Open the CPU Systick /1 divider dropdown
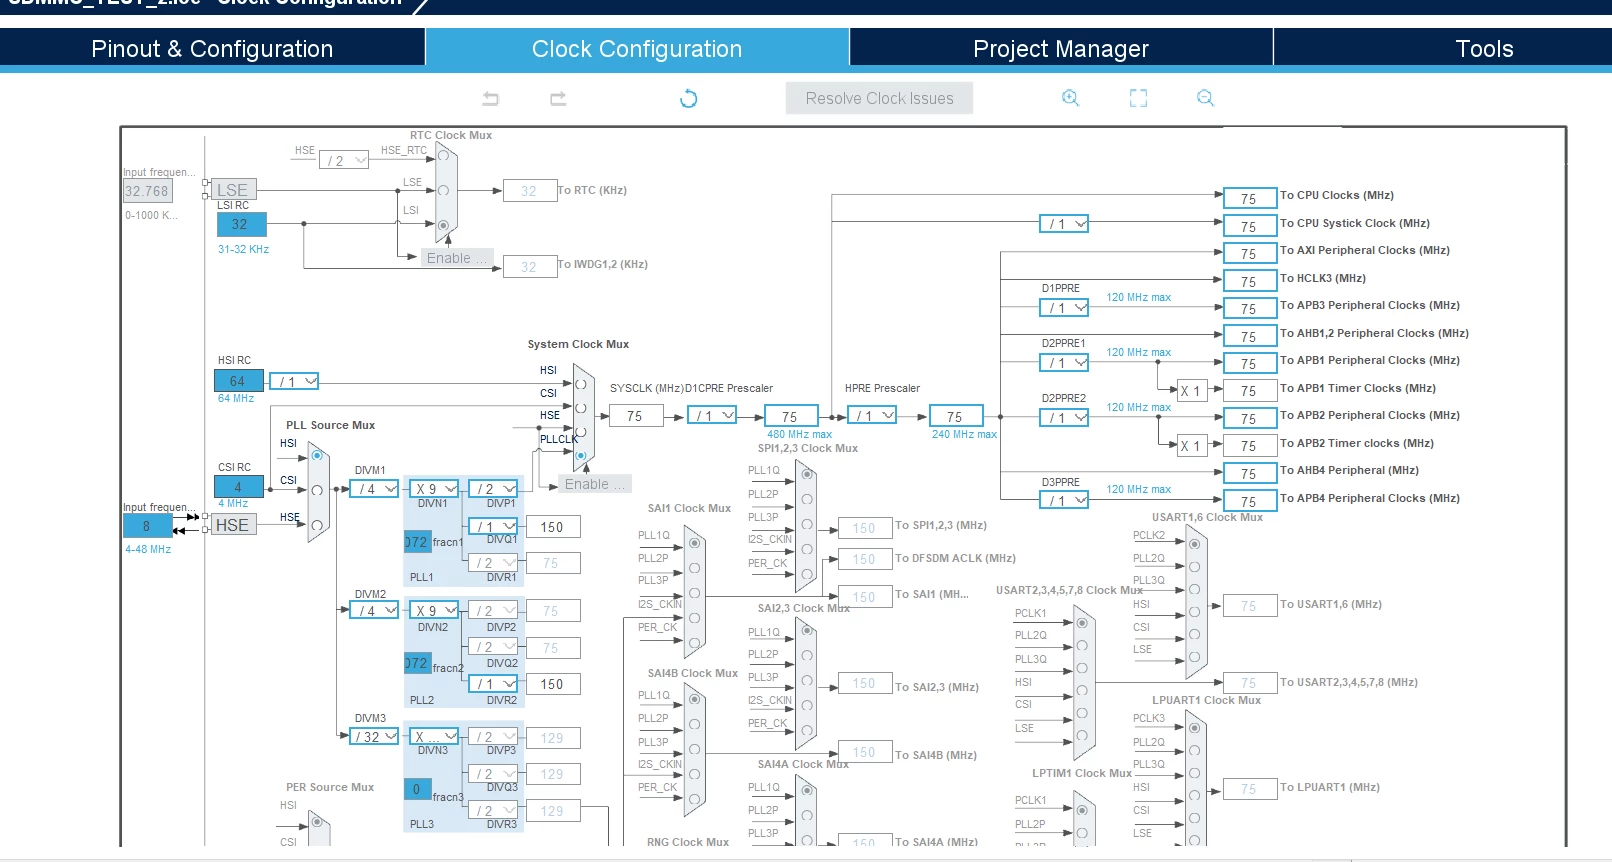1612x862 pixels. (1063, 224)
